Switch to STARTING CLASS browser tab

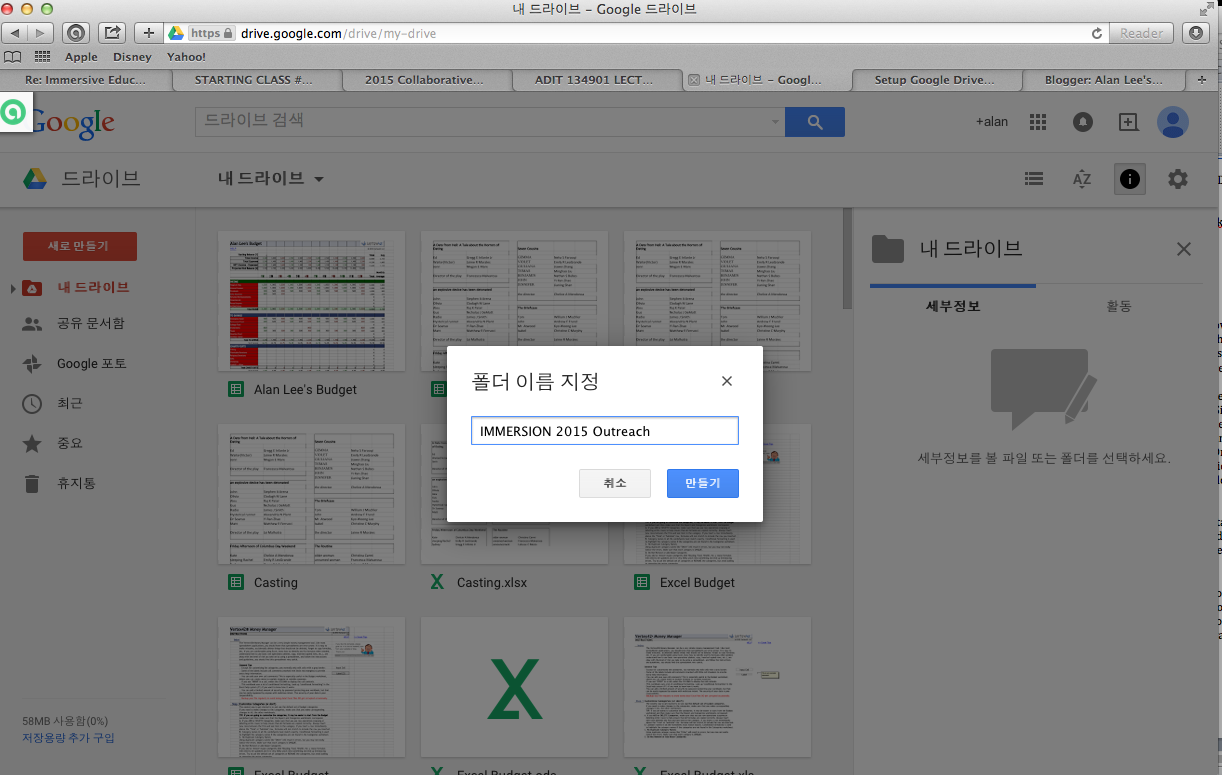pyautogui.click(x=256, y=80)
